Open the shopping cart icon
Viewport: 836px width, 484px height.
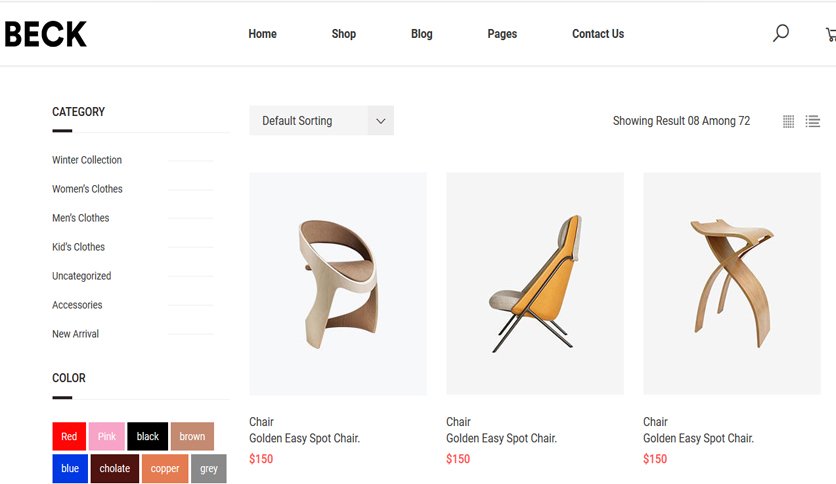coord(831,34)
